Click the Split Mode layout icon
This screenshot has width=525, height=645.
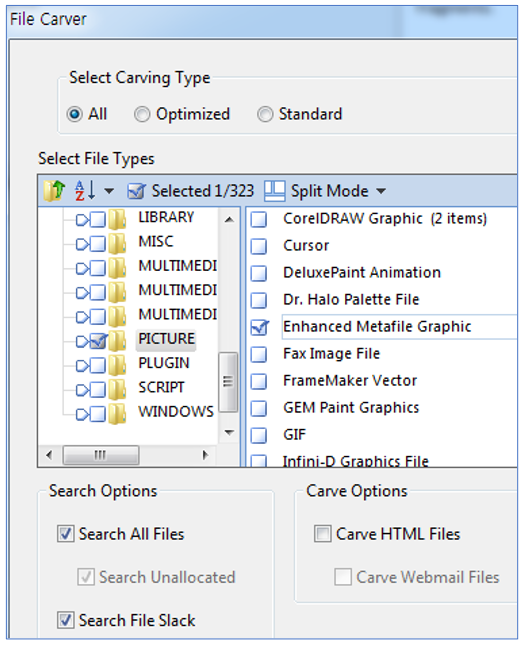click(x=274, y=191)
